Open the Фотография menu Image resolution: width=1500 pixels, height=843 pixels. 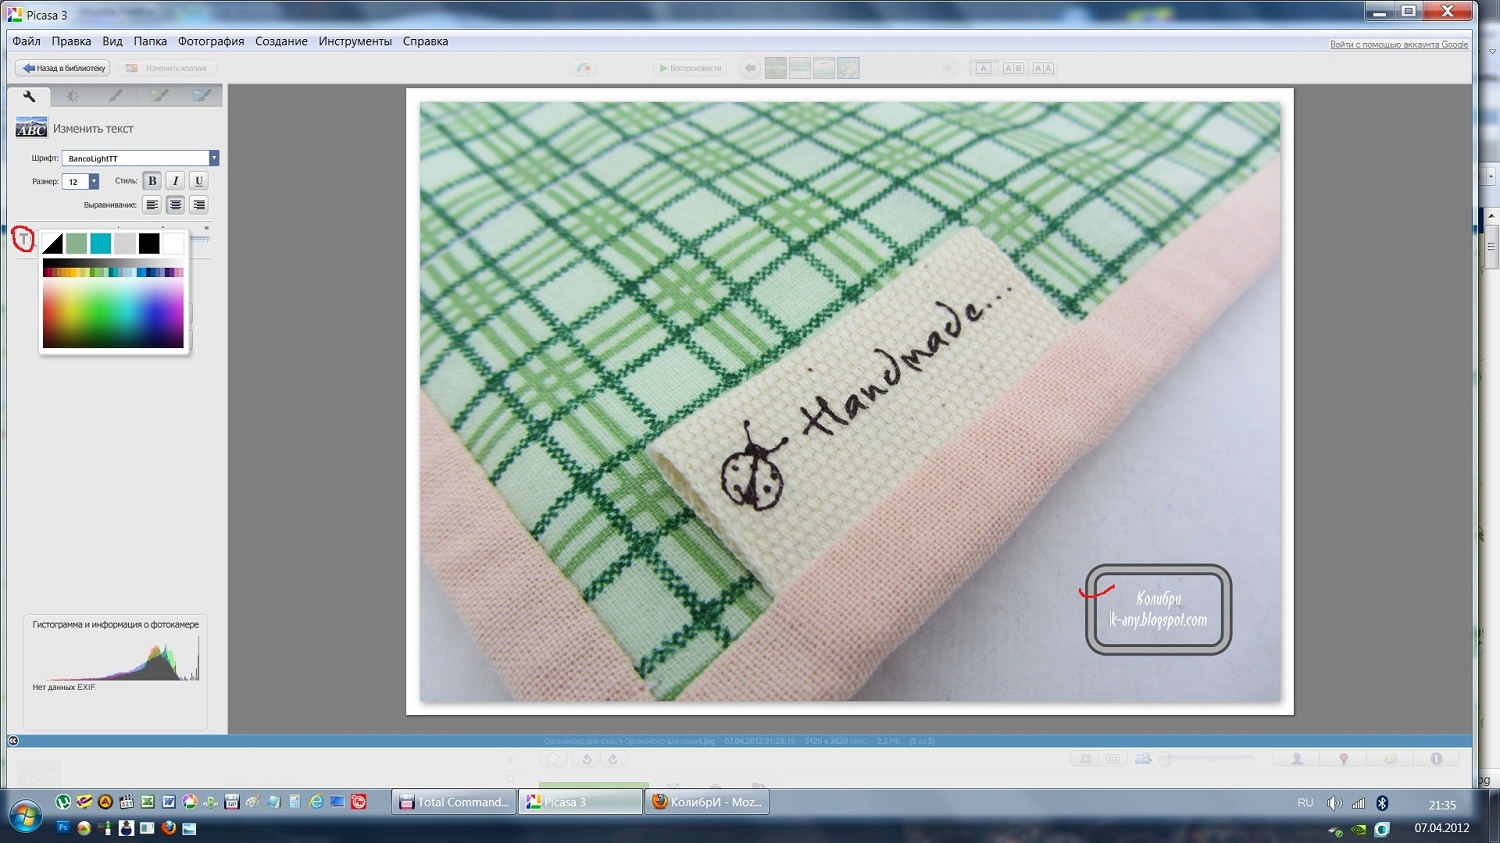[211, 42]
